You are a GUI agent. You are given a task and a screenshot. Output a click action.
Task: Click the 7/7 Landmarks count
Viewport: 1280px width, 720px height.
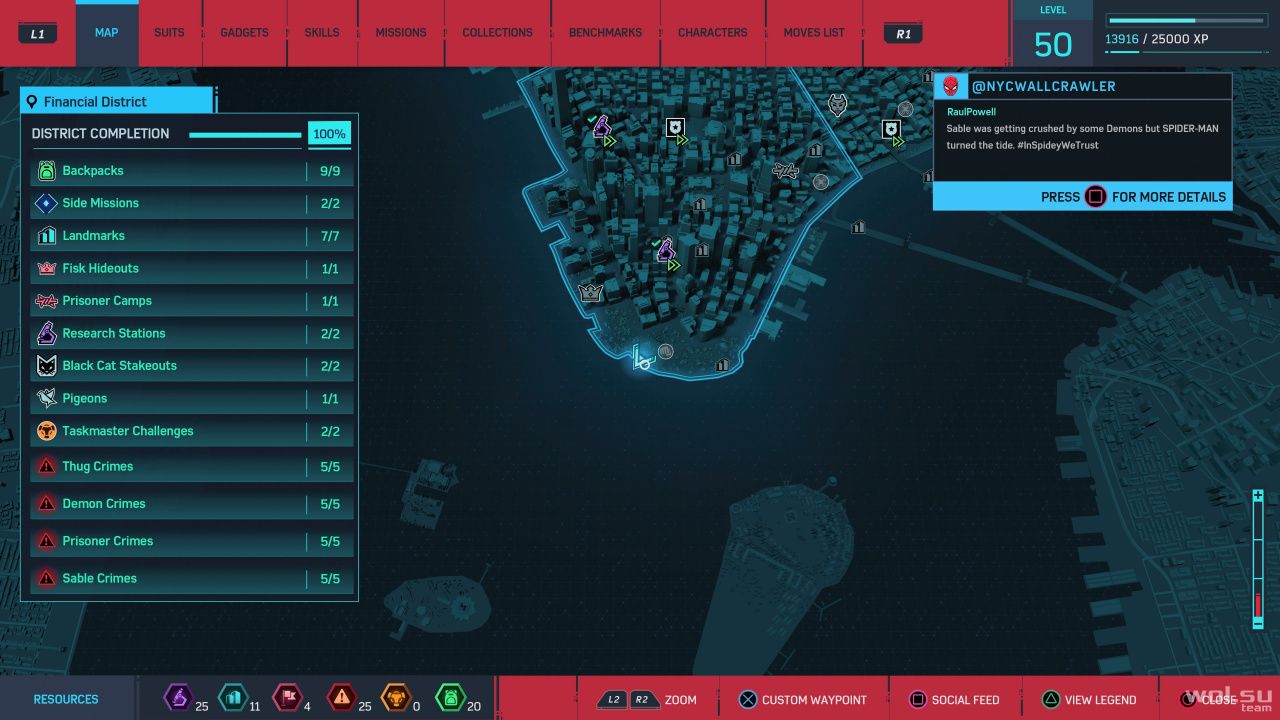pyautogui.click(x=330, y=236)
